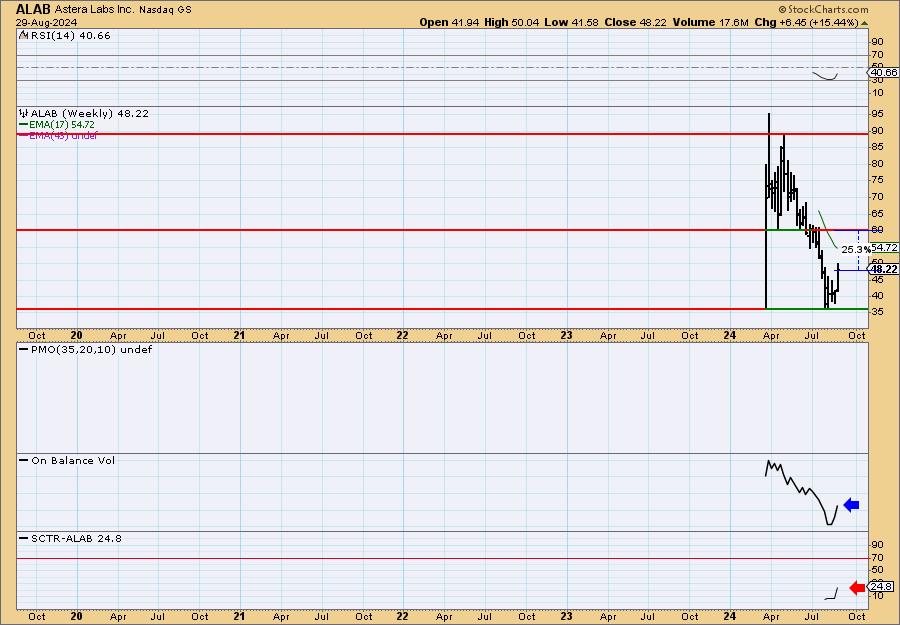Click the Nasdaq GS exchange label
This screenshot has width=900, height=625.
165,10
